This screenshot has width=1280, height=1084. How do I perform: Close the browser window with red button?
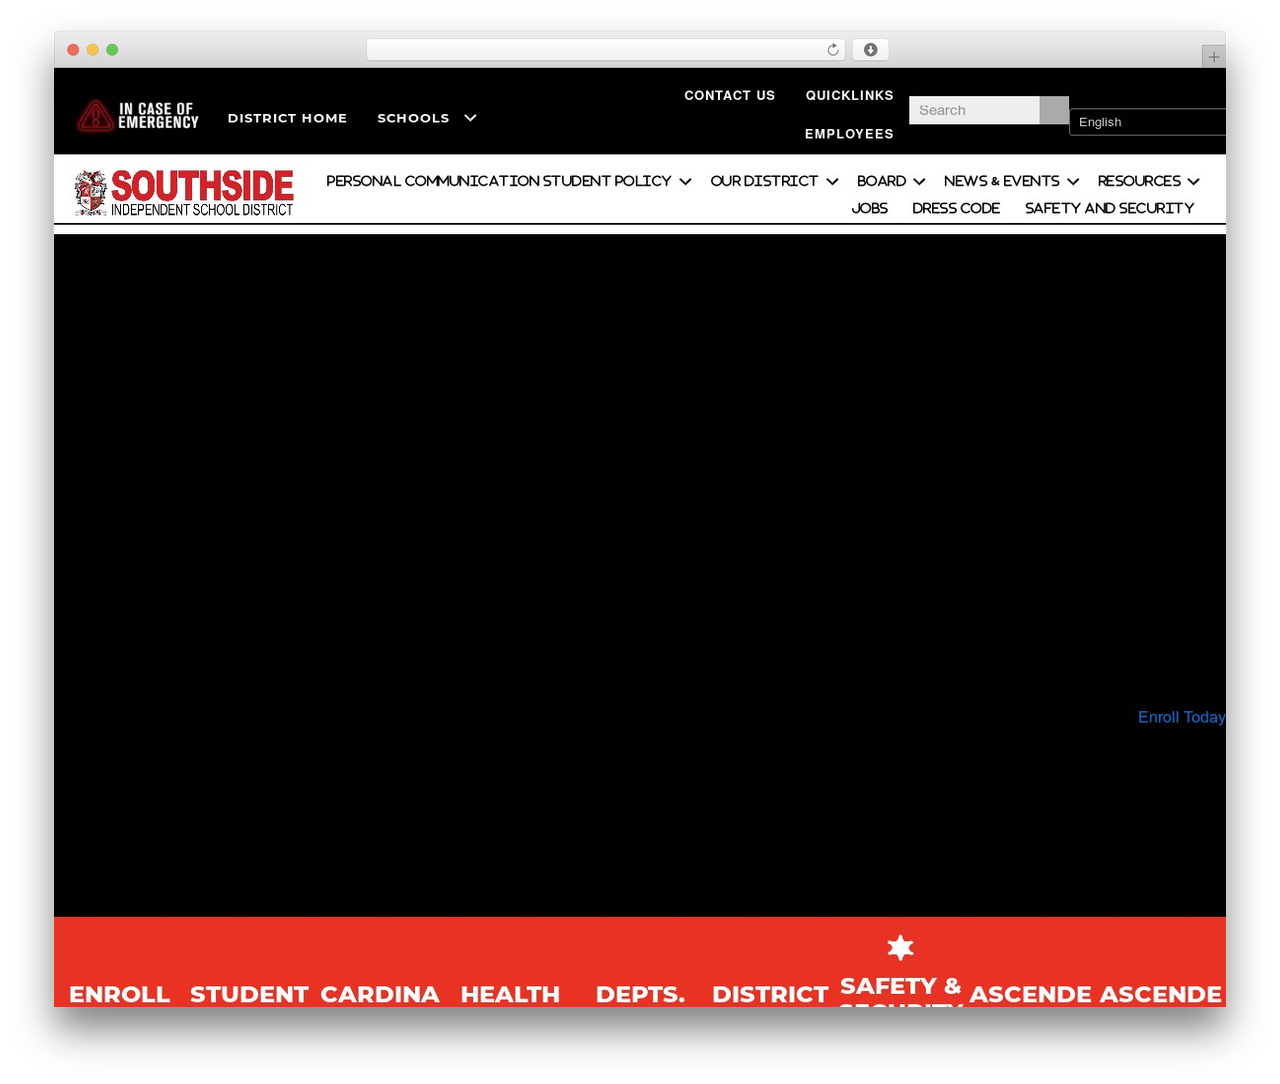(x=73, y=50)
